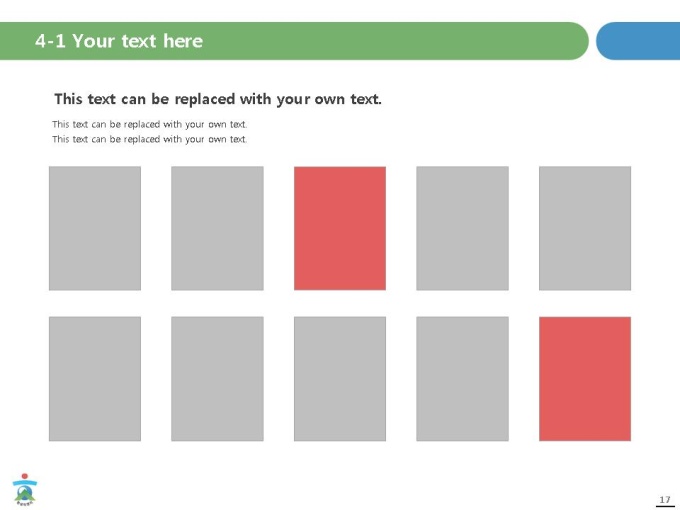Select the last gray placeholder in top row
Image resolution: width=680 pixels, height=510 pixels.
[585, 228]
